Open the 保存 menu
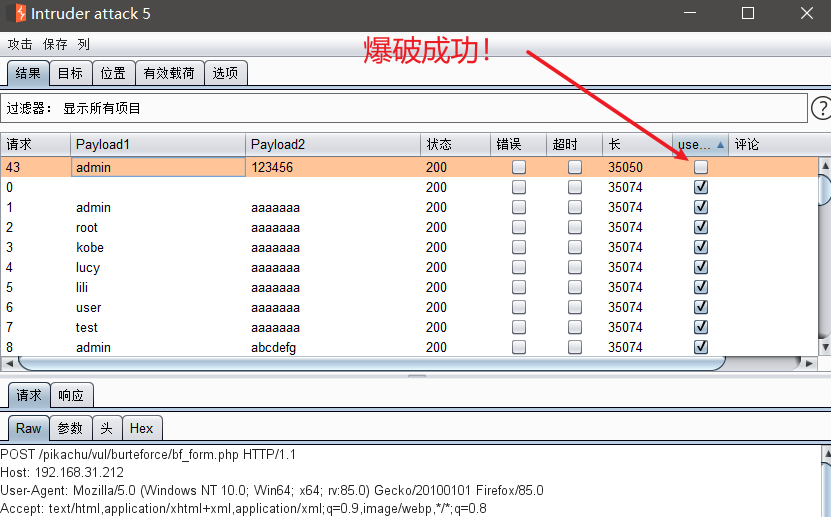Viewport: 831px width, 517px height. 55,44
